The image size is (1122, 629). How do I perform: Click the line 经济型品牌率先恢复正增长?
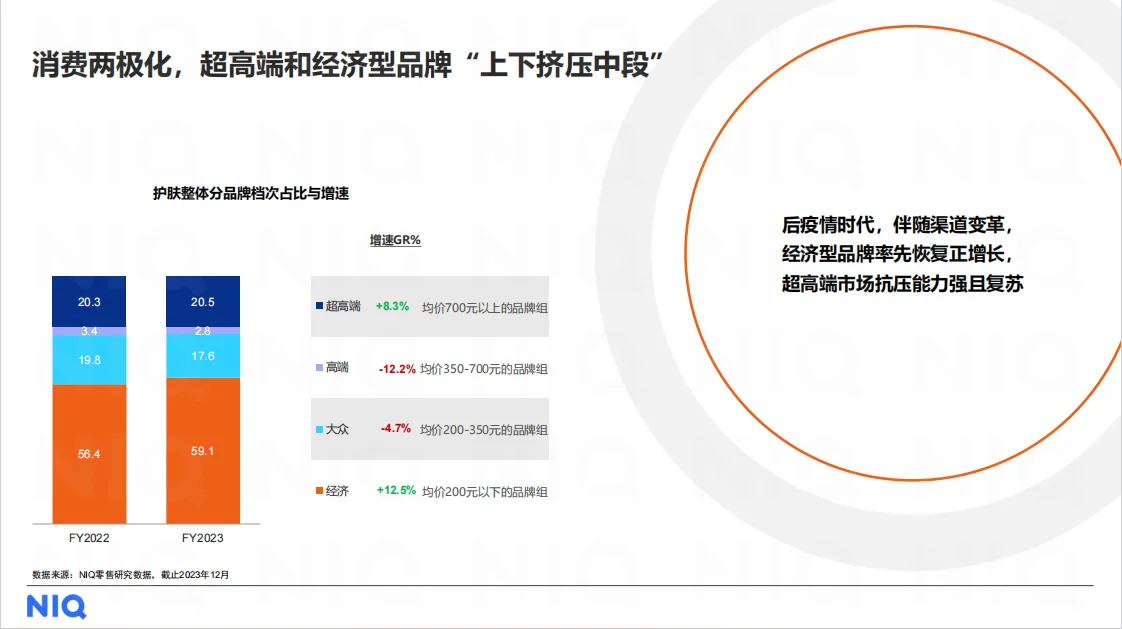point(898,254)
